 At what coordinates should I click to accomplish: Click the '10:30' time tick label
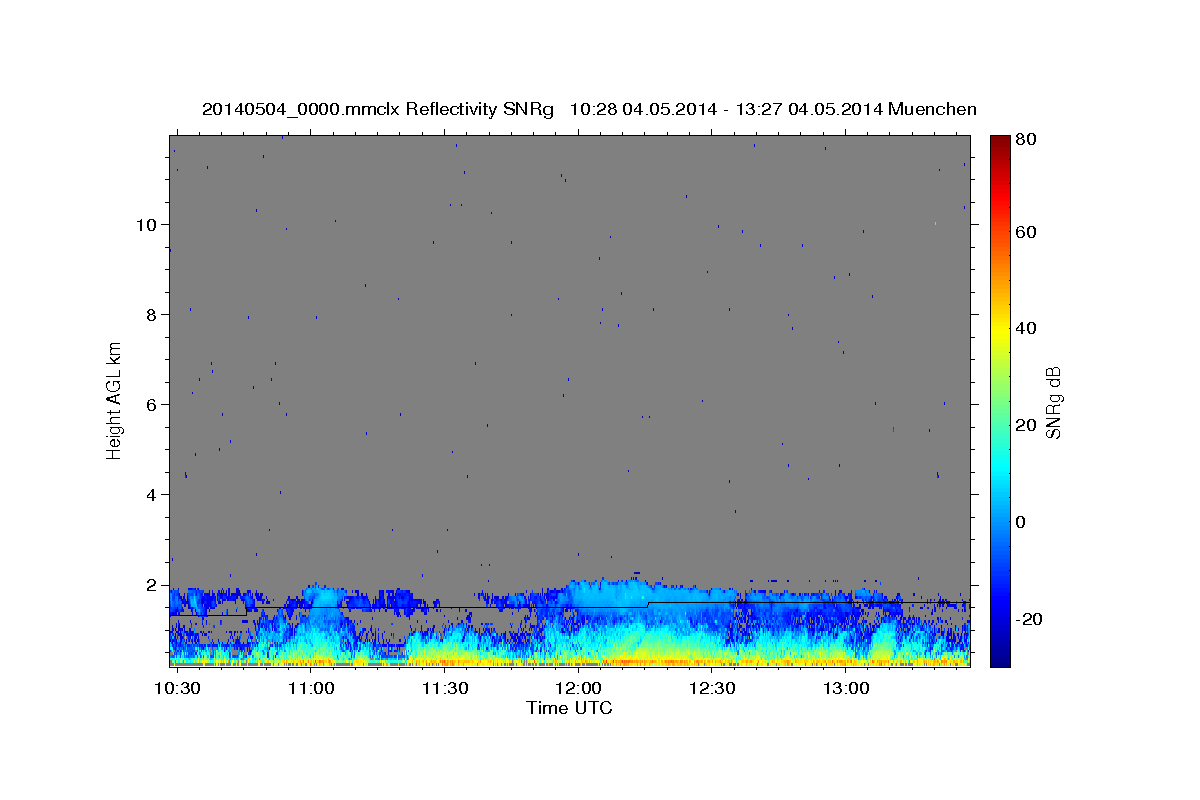pos(177,688)
